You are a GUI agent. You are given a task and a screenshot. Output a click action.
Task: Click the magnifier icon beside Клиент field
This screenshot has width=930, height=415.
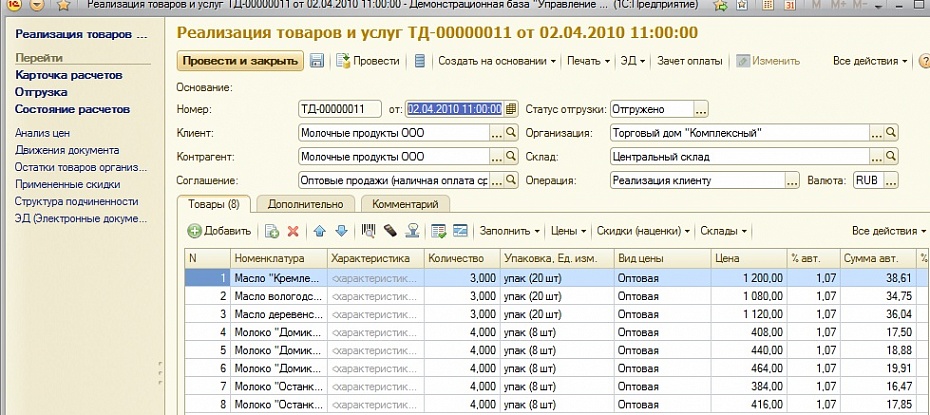(511, 132)
